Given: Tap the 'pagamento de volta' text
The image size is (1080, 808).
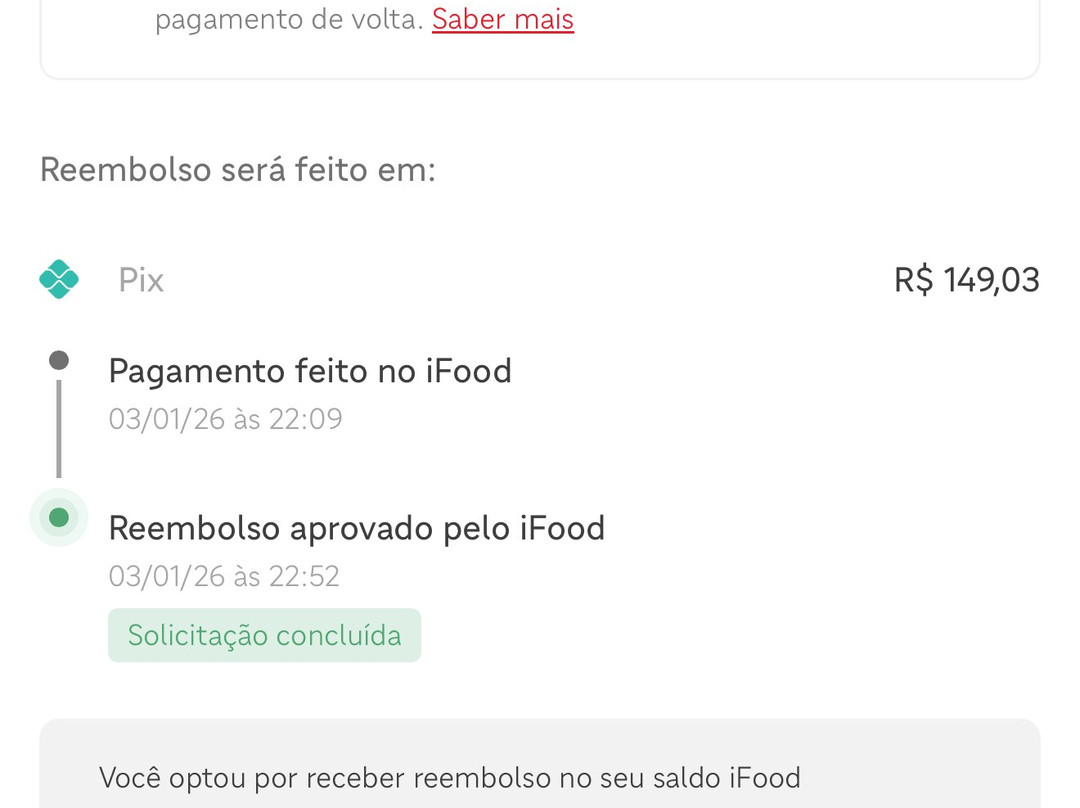Looking at the screenshot, I should point(289,19).
